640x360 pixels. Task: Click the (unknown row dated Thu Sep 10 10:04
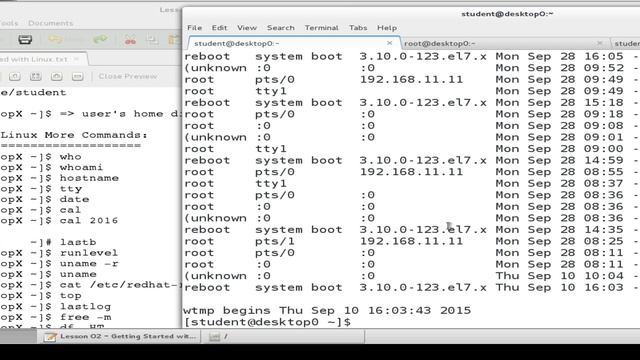(411, 276)
